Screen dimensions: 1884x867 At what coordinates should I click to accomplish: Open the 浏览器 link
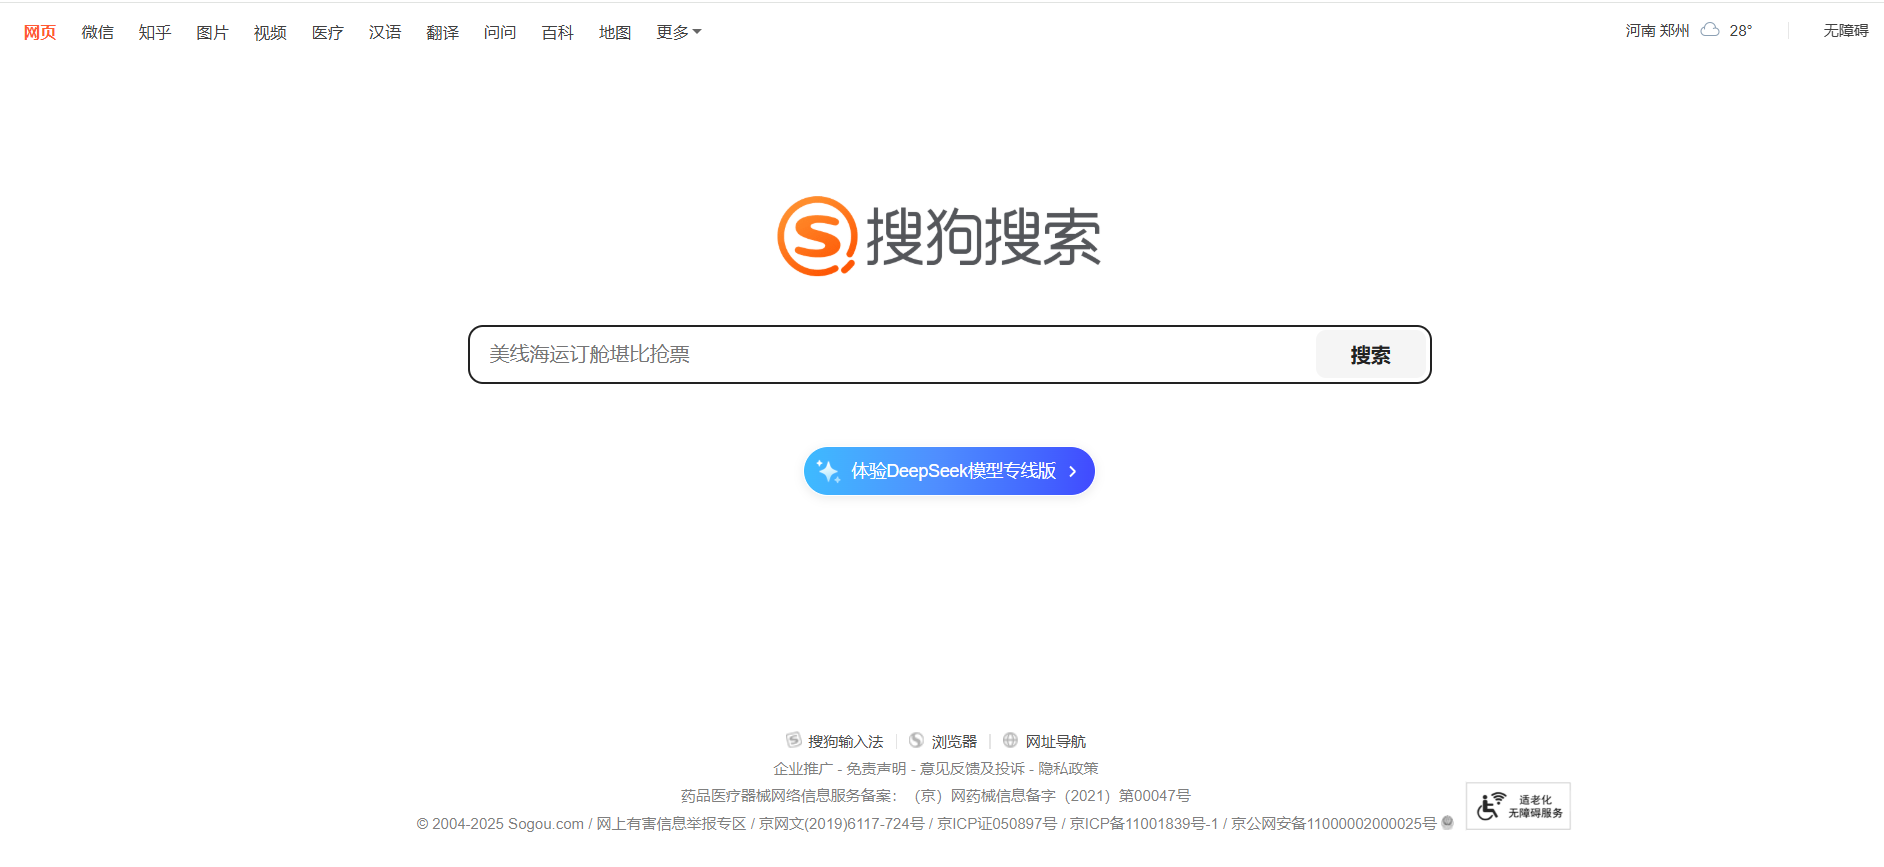[954, 741]
